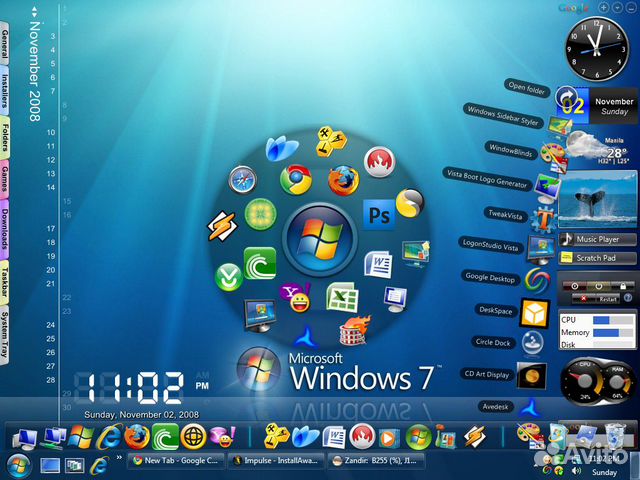Click the Restart button in power gadget
Viewport: 640px width, 480px height.
[607, 299]
